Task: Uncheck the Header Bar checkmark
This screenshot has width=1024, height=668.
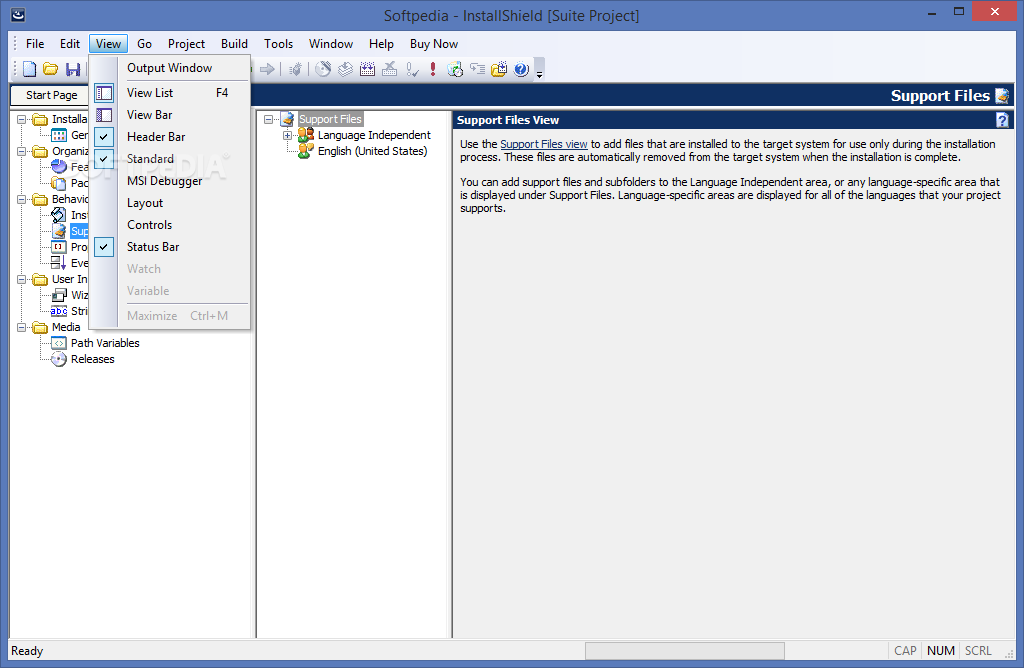Action: click(x=104, y=137)
